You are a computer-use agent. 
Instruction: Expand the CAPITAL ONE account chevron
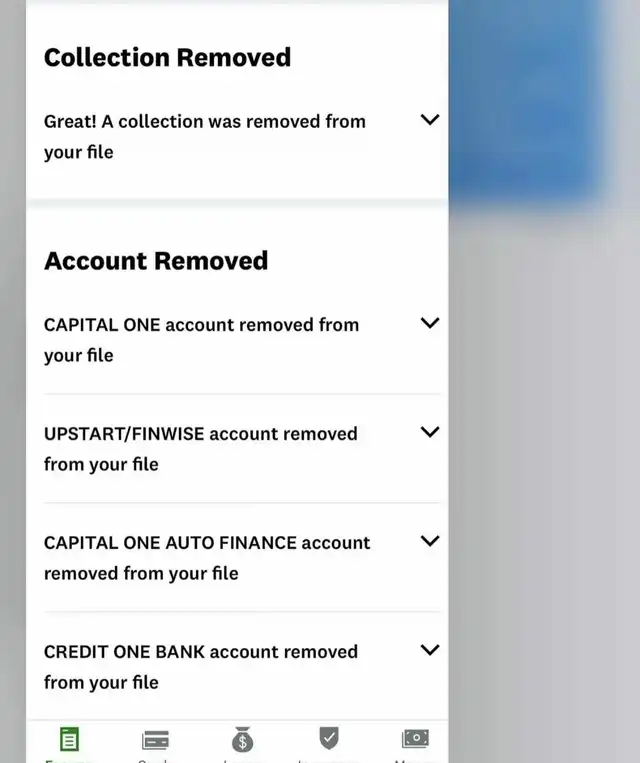pyautogui.click(x=430, y=323)
